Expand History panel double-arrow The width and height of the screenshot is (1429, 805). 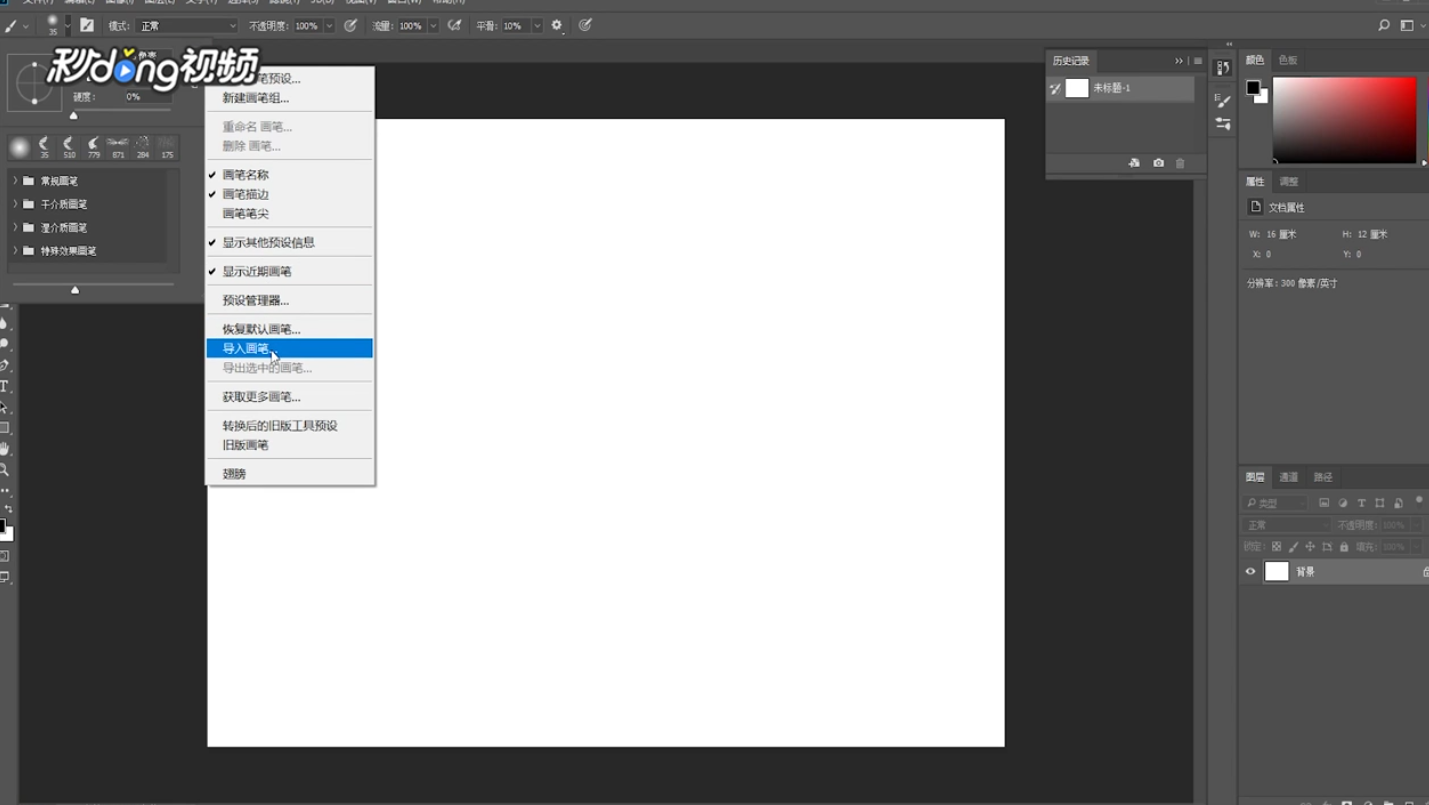1179,61
